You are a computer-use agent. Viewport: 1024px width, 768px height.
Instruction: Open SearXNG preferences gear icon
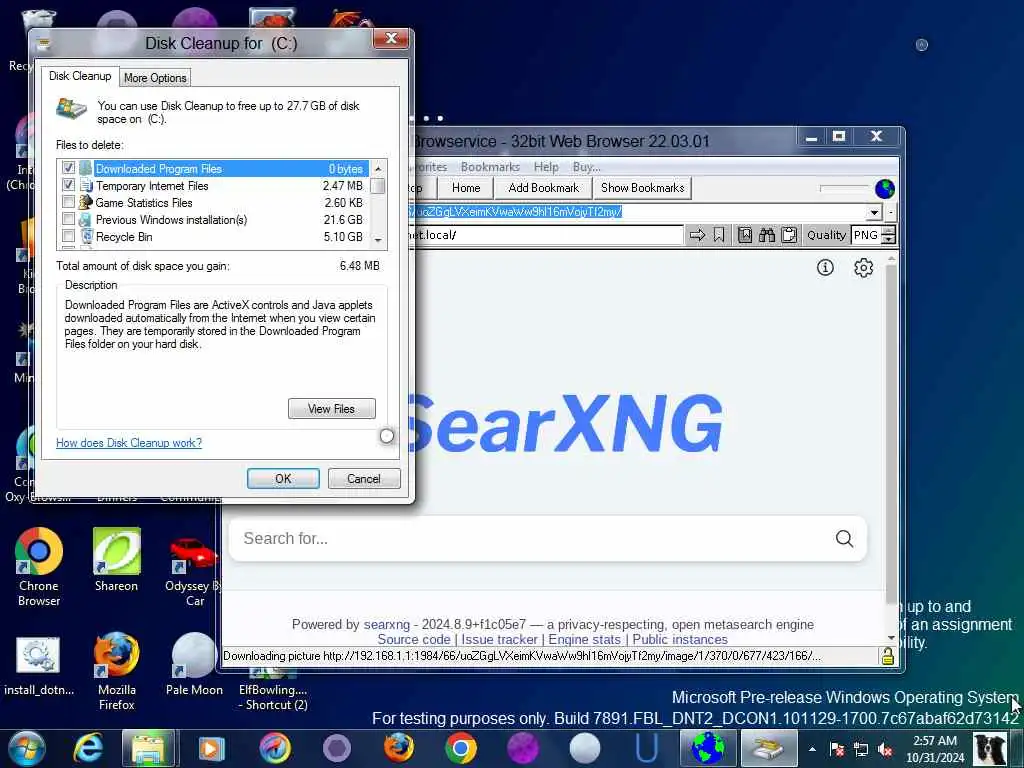[x=863, y=267]
